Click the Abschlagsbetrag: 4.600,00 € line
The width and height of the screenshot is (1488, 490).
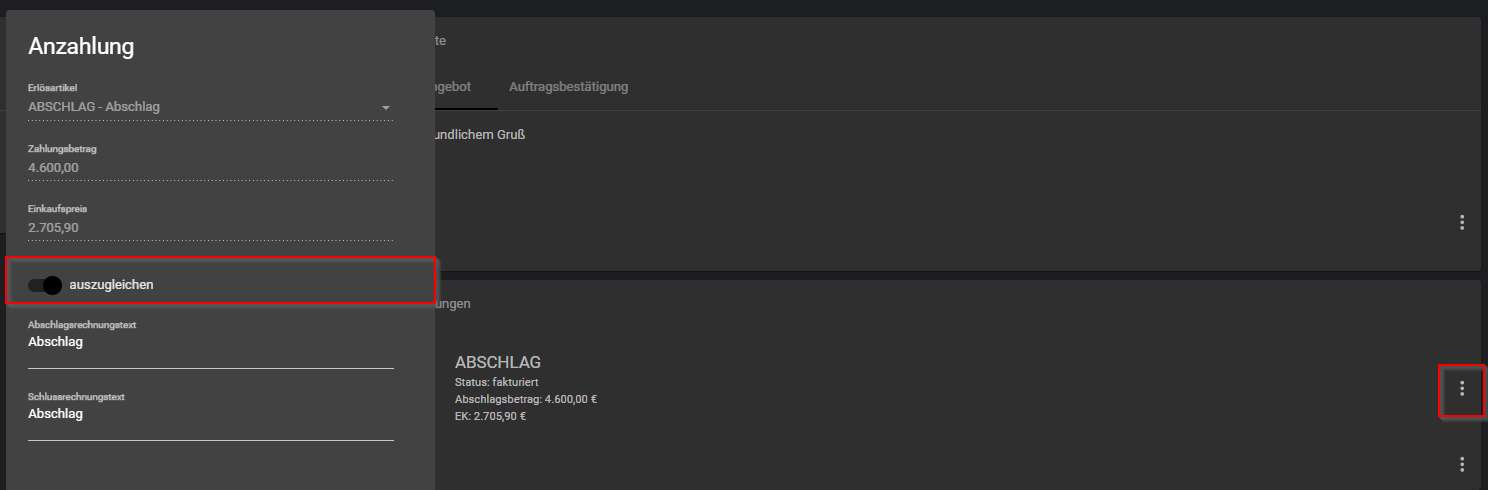[526, 399]
